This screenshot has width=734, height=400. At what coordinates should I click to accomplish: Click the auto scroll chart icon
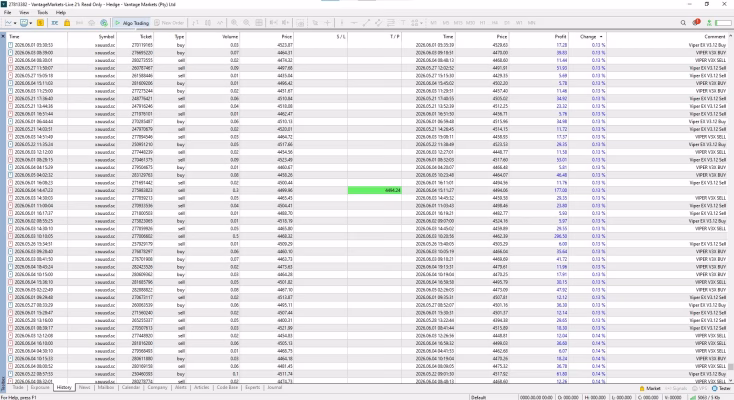[x=273, y=22]
